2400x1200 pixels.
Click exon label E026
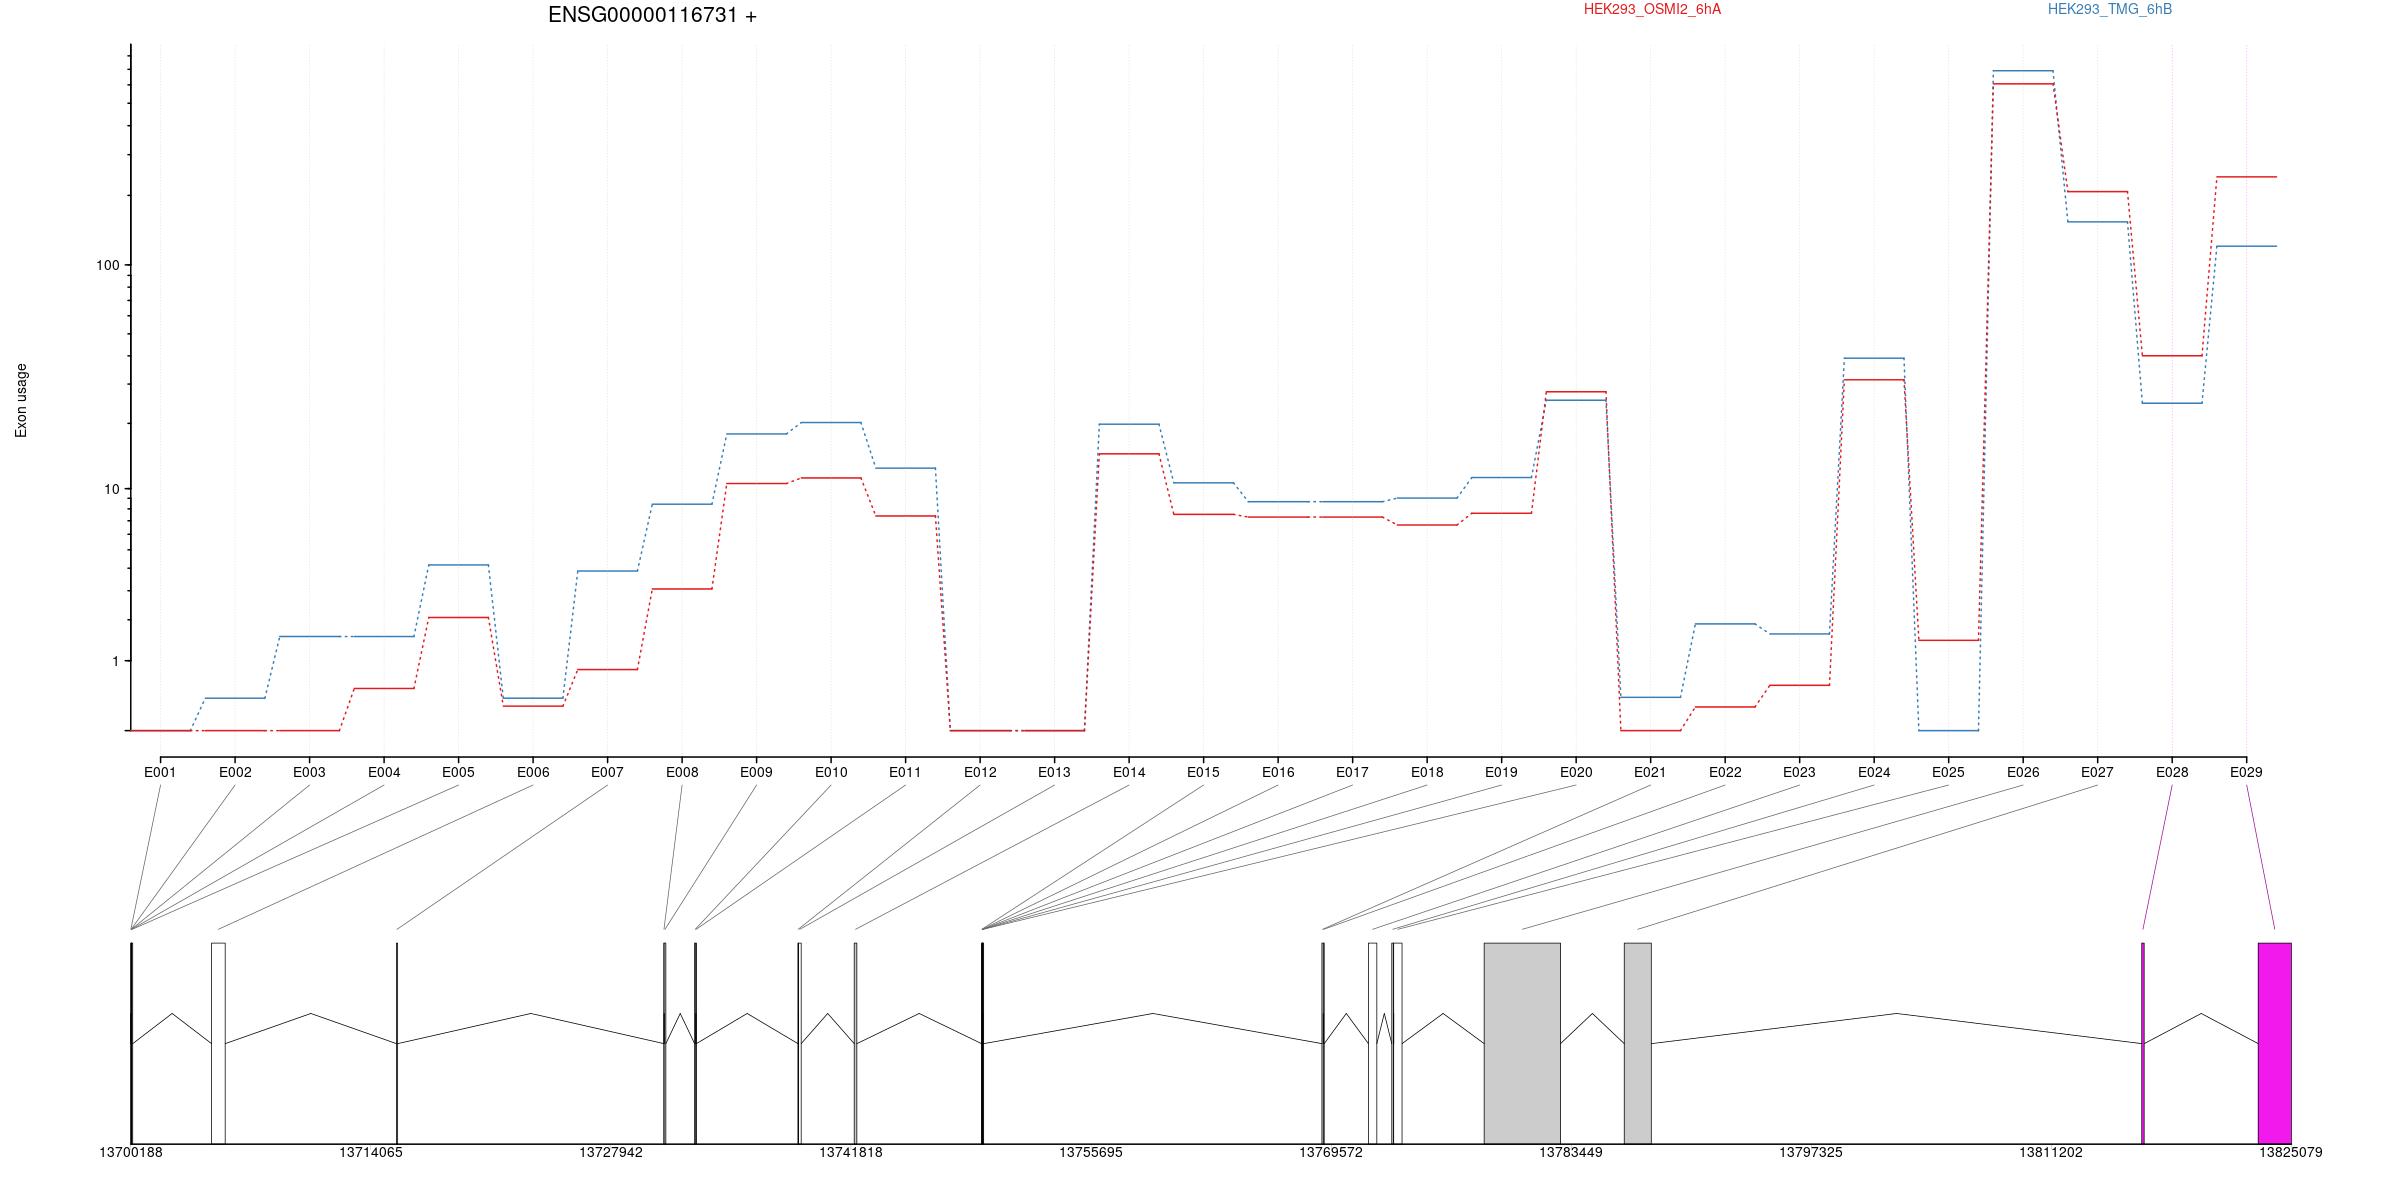point(2023,772)
